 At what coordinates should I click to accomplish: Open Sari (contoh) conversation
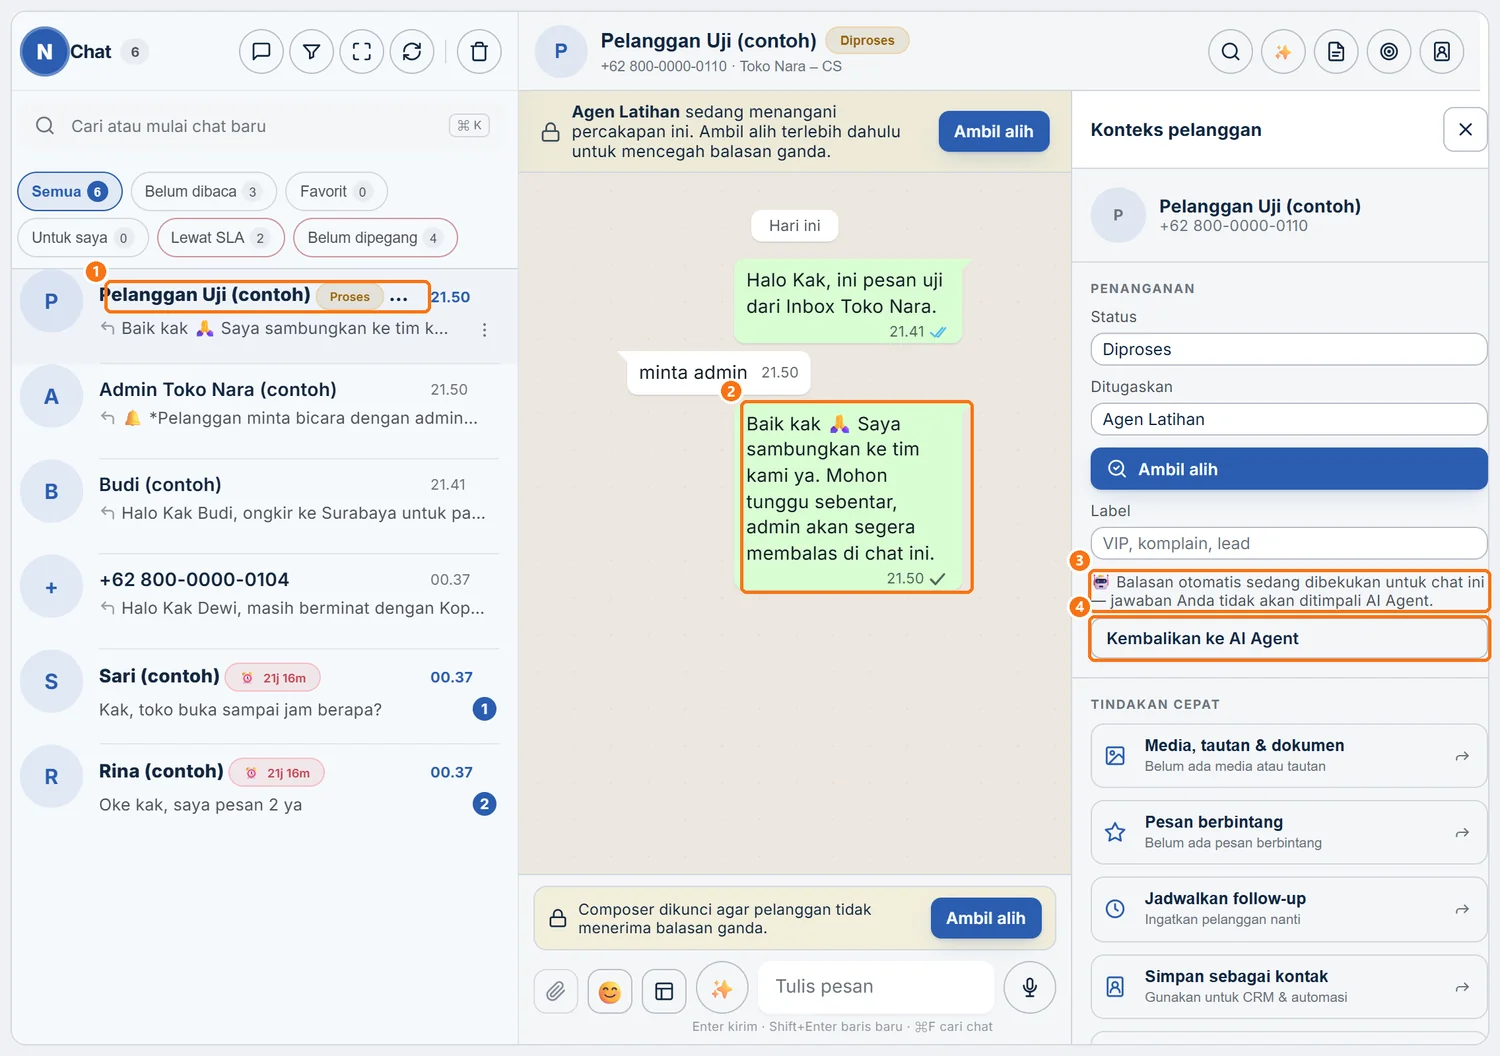pos(264,696)
